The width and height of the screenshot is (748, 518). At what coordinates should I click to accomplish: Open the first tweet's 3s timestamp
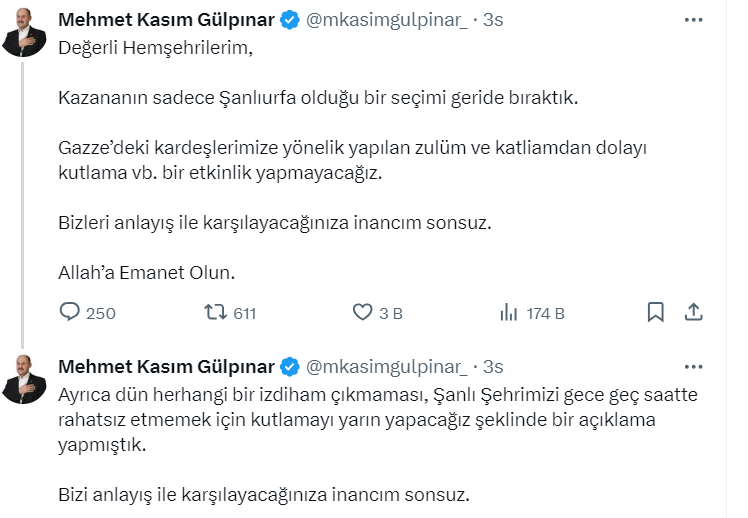tap(493, 19)
